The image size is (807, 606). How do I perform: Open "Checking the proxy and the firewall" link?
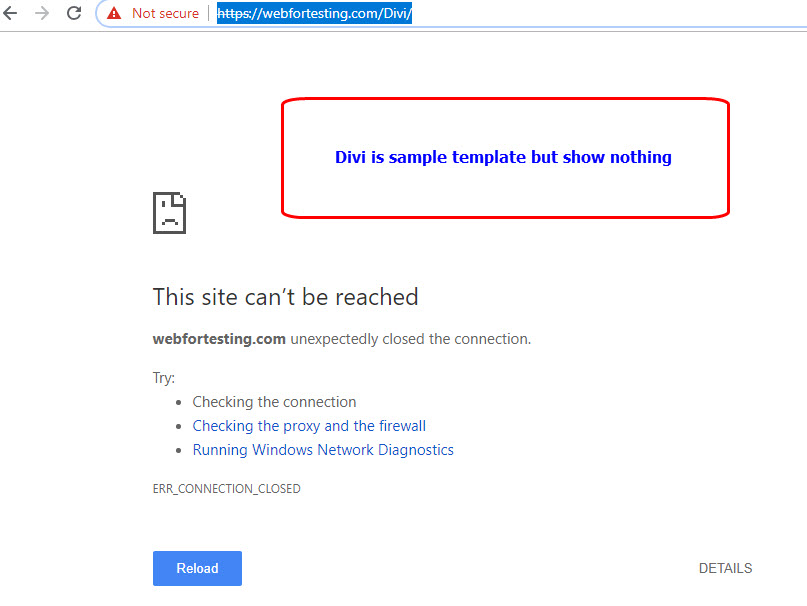pos(309,426)
